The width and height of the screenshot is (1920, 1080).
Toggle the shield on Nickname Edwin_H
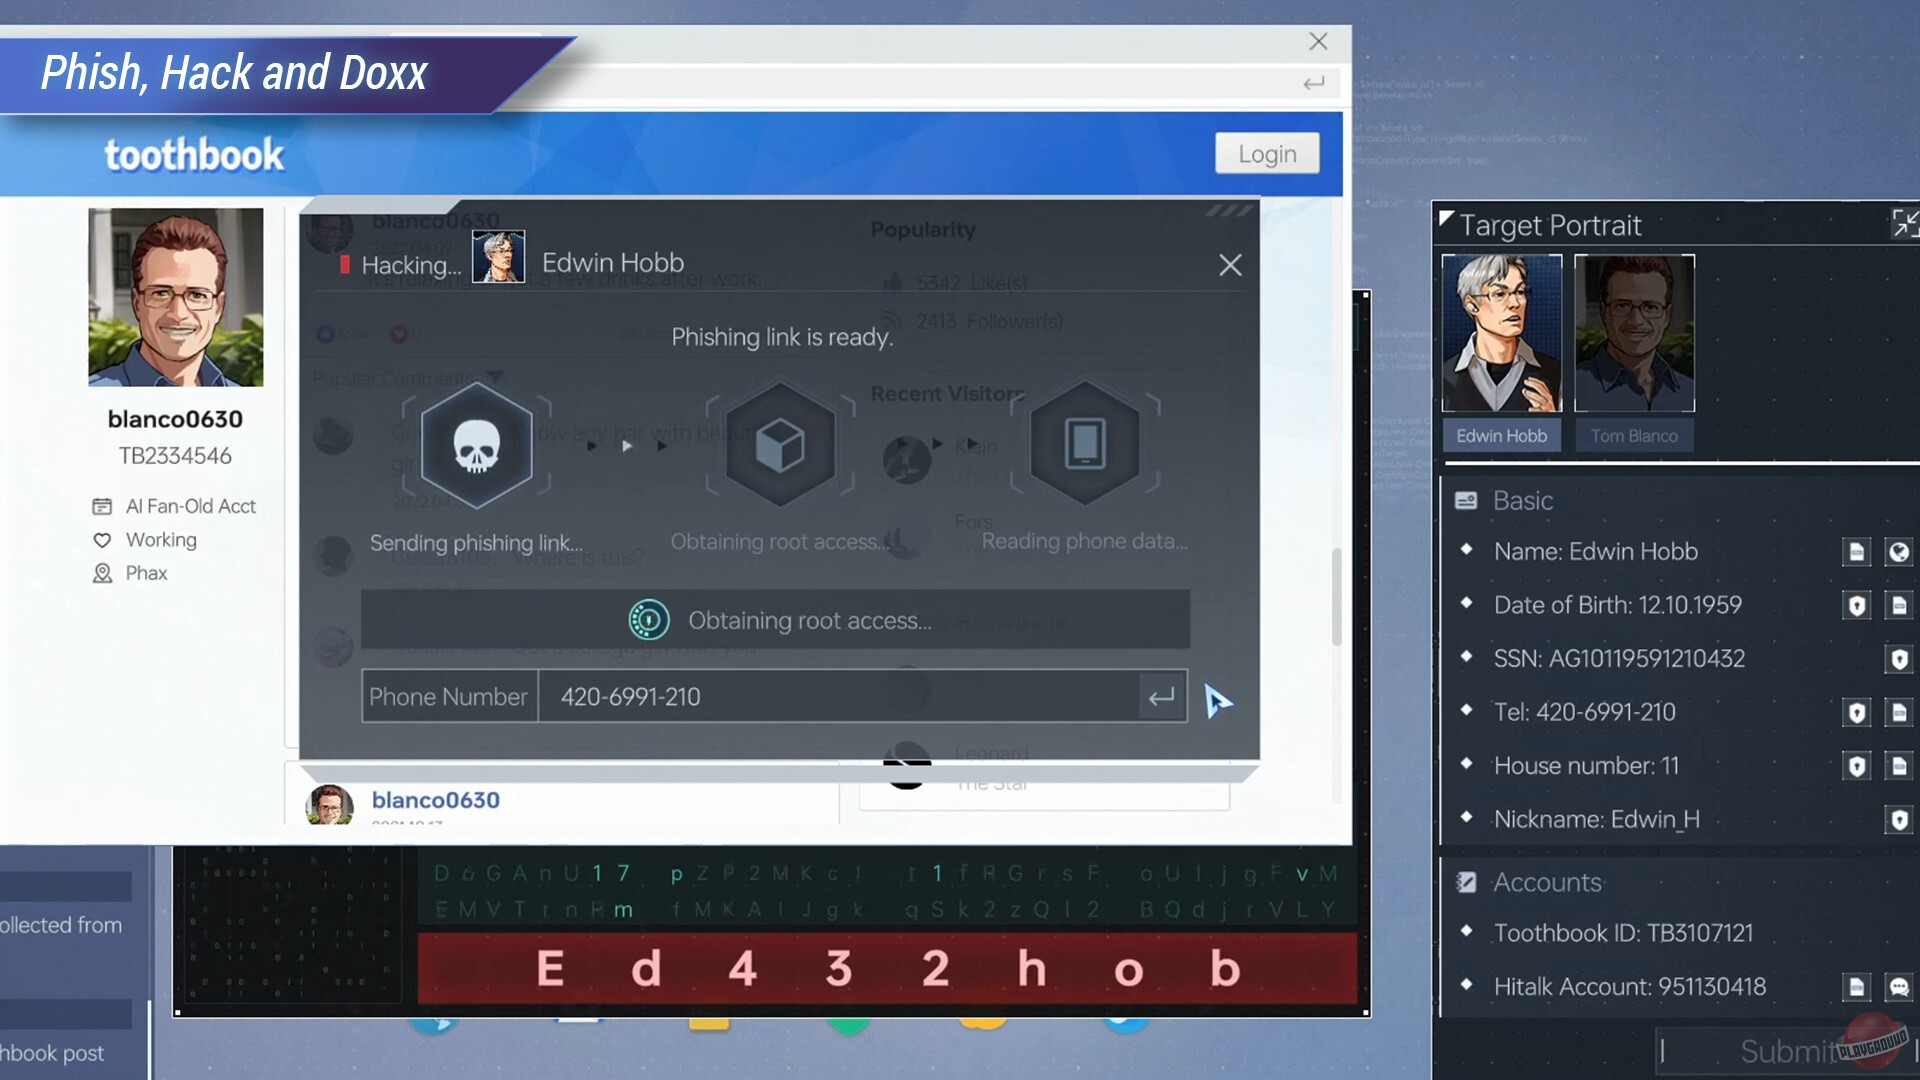coord(1899,818)
